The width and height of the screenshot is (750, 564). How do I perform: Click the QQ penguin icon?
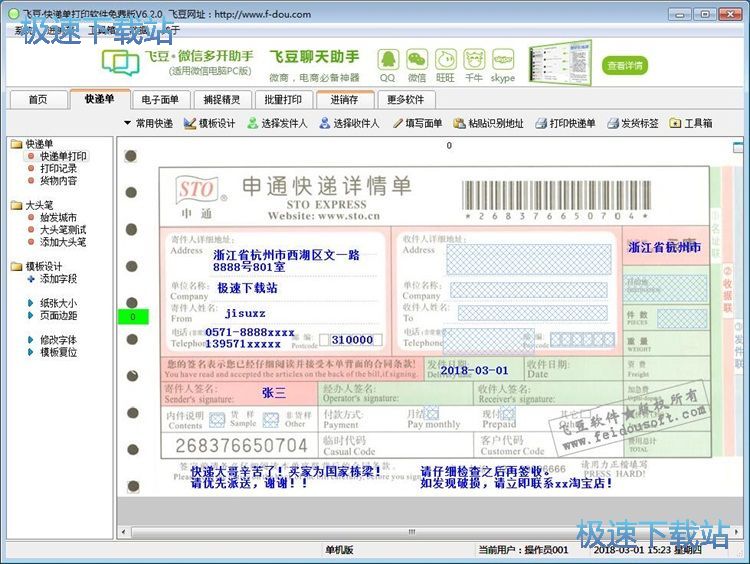(x=388, y=60)
